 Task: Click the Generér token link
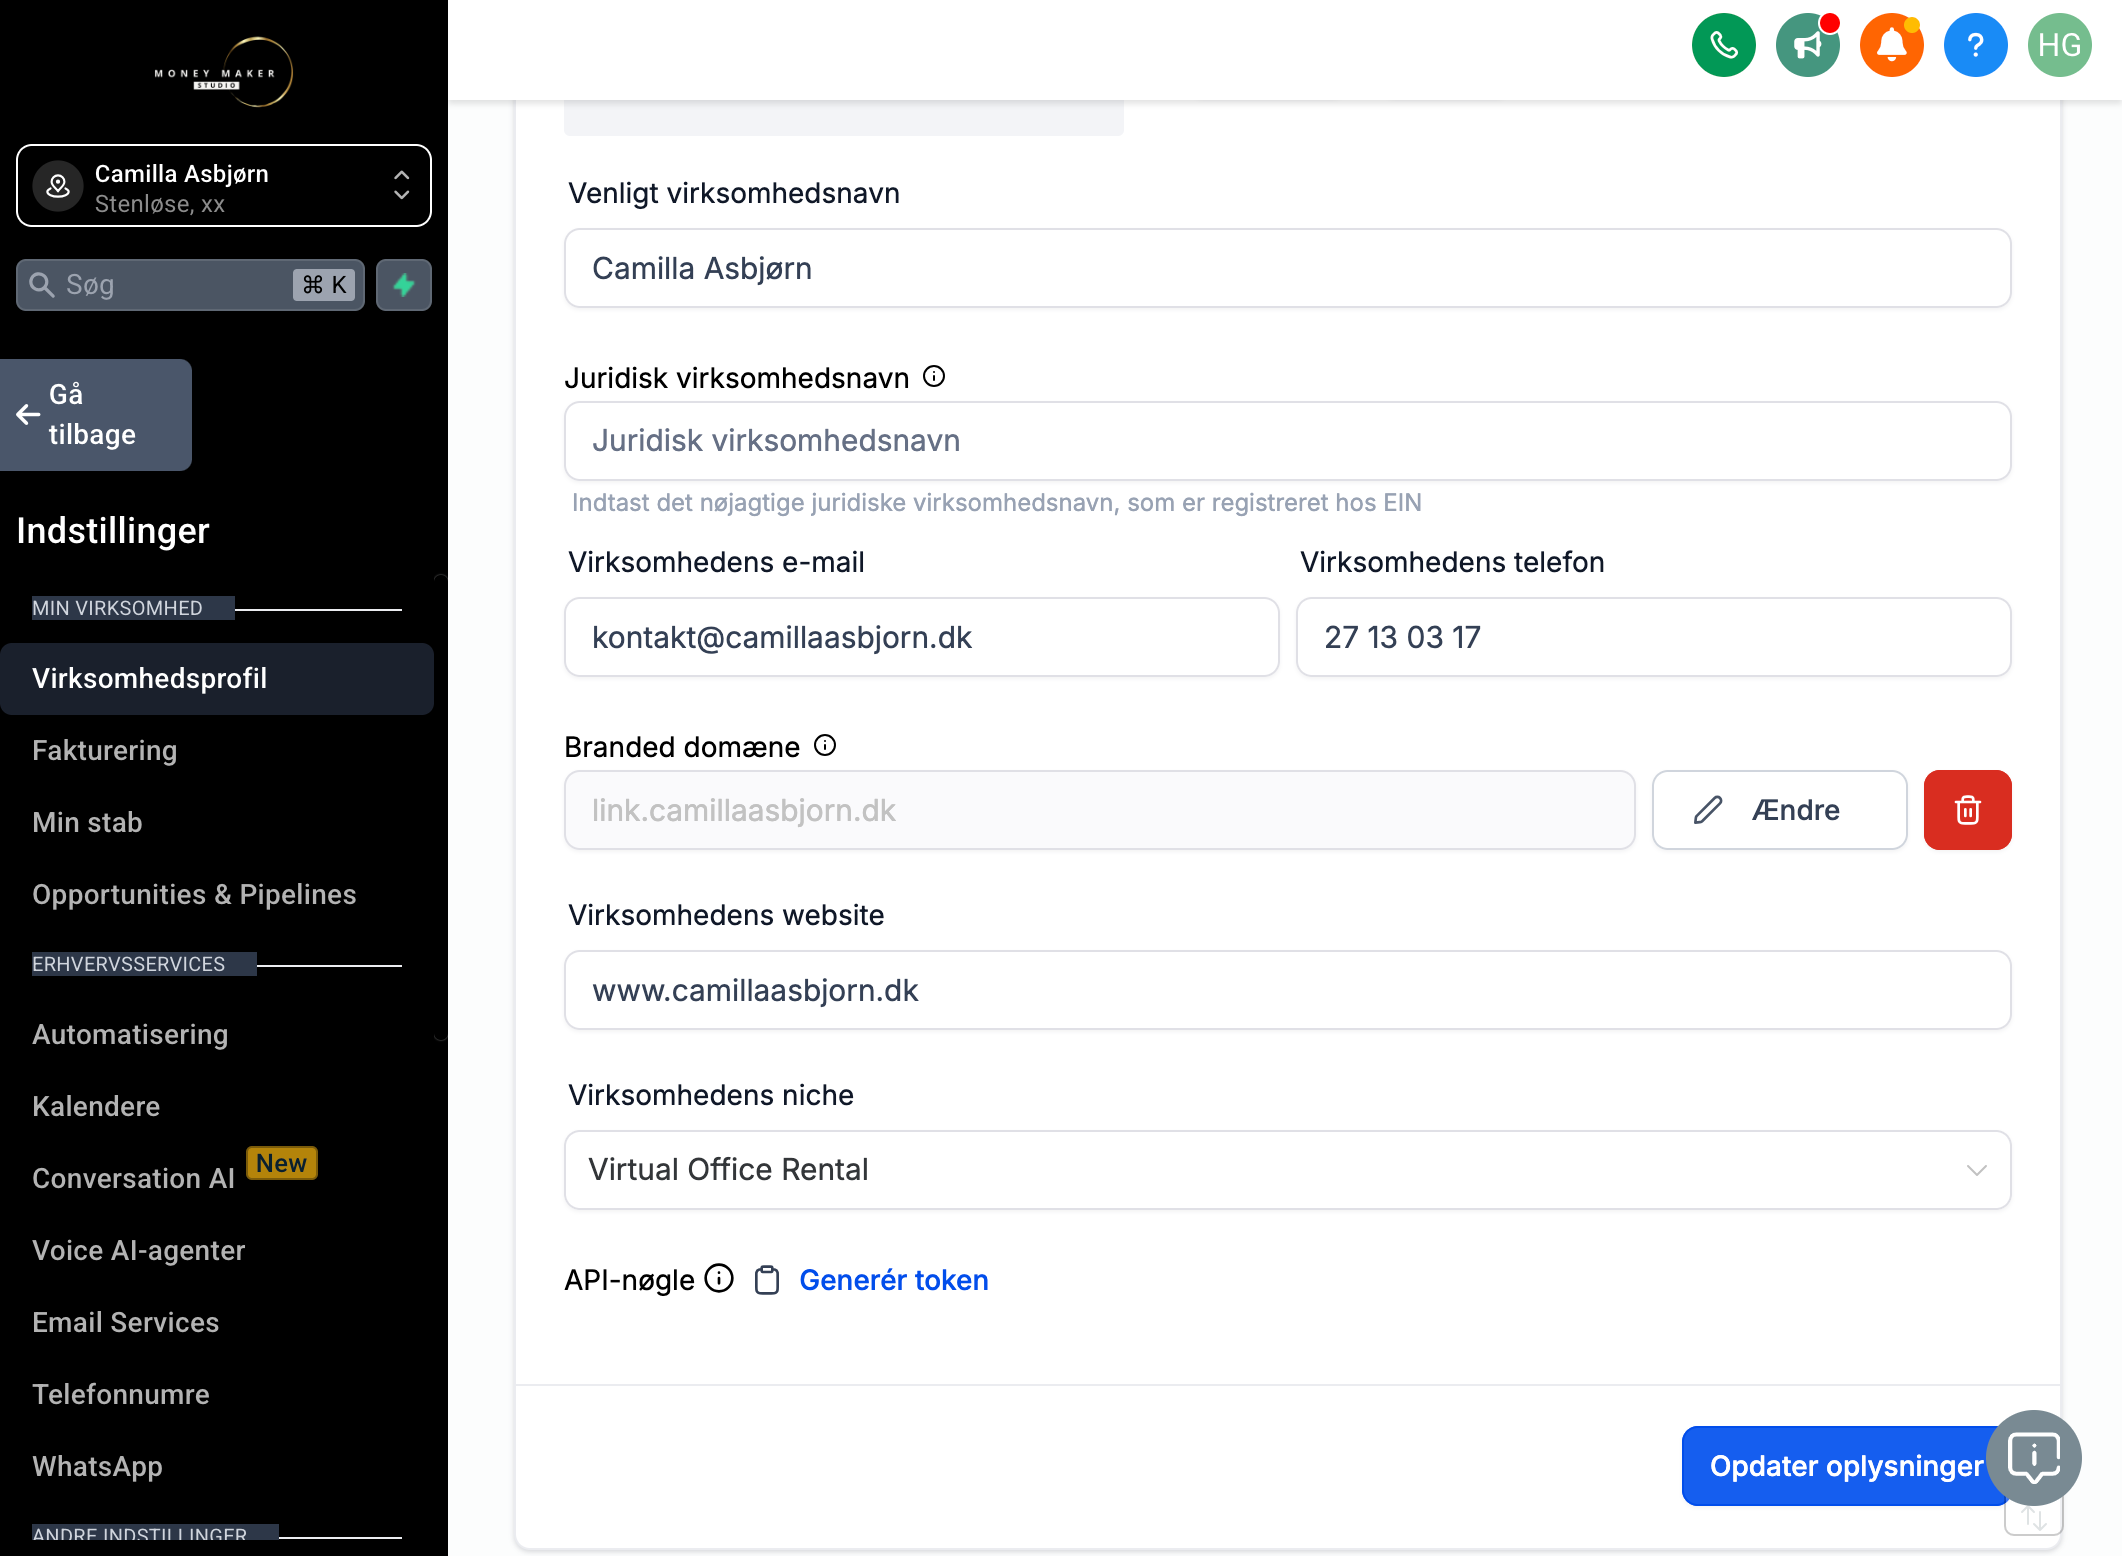click(893, 1280)
